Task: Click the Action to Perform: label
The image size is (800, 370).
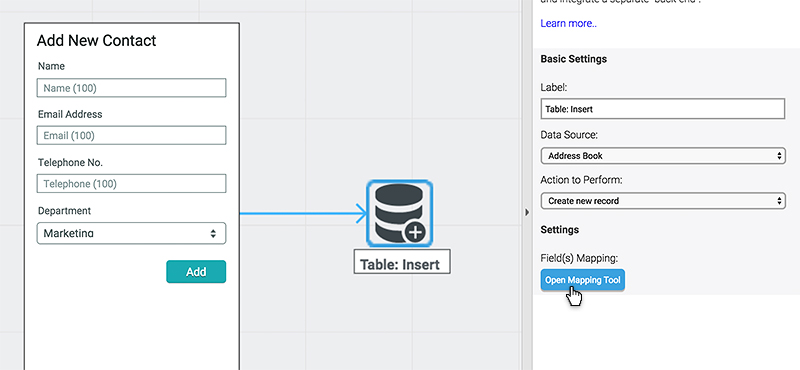Action: [x=582, y=180]
